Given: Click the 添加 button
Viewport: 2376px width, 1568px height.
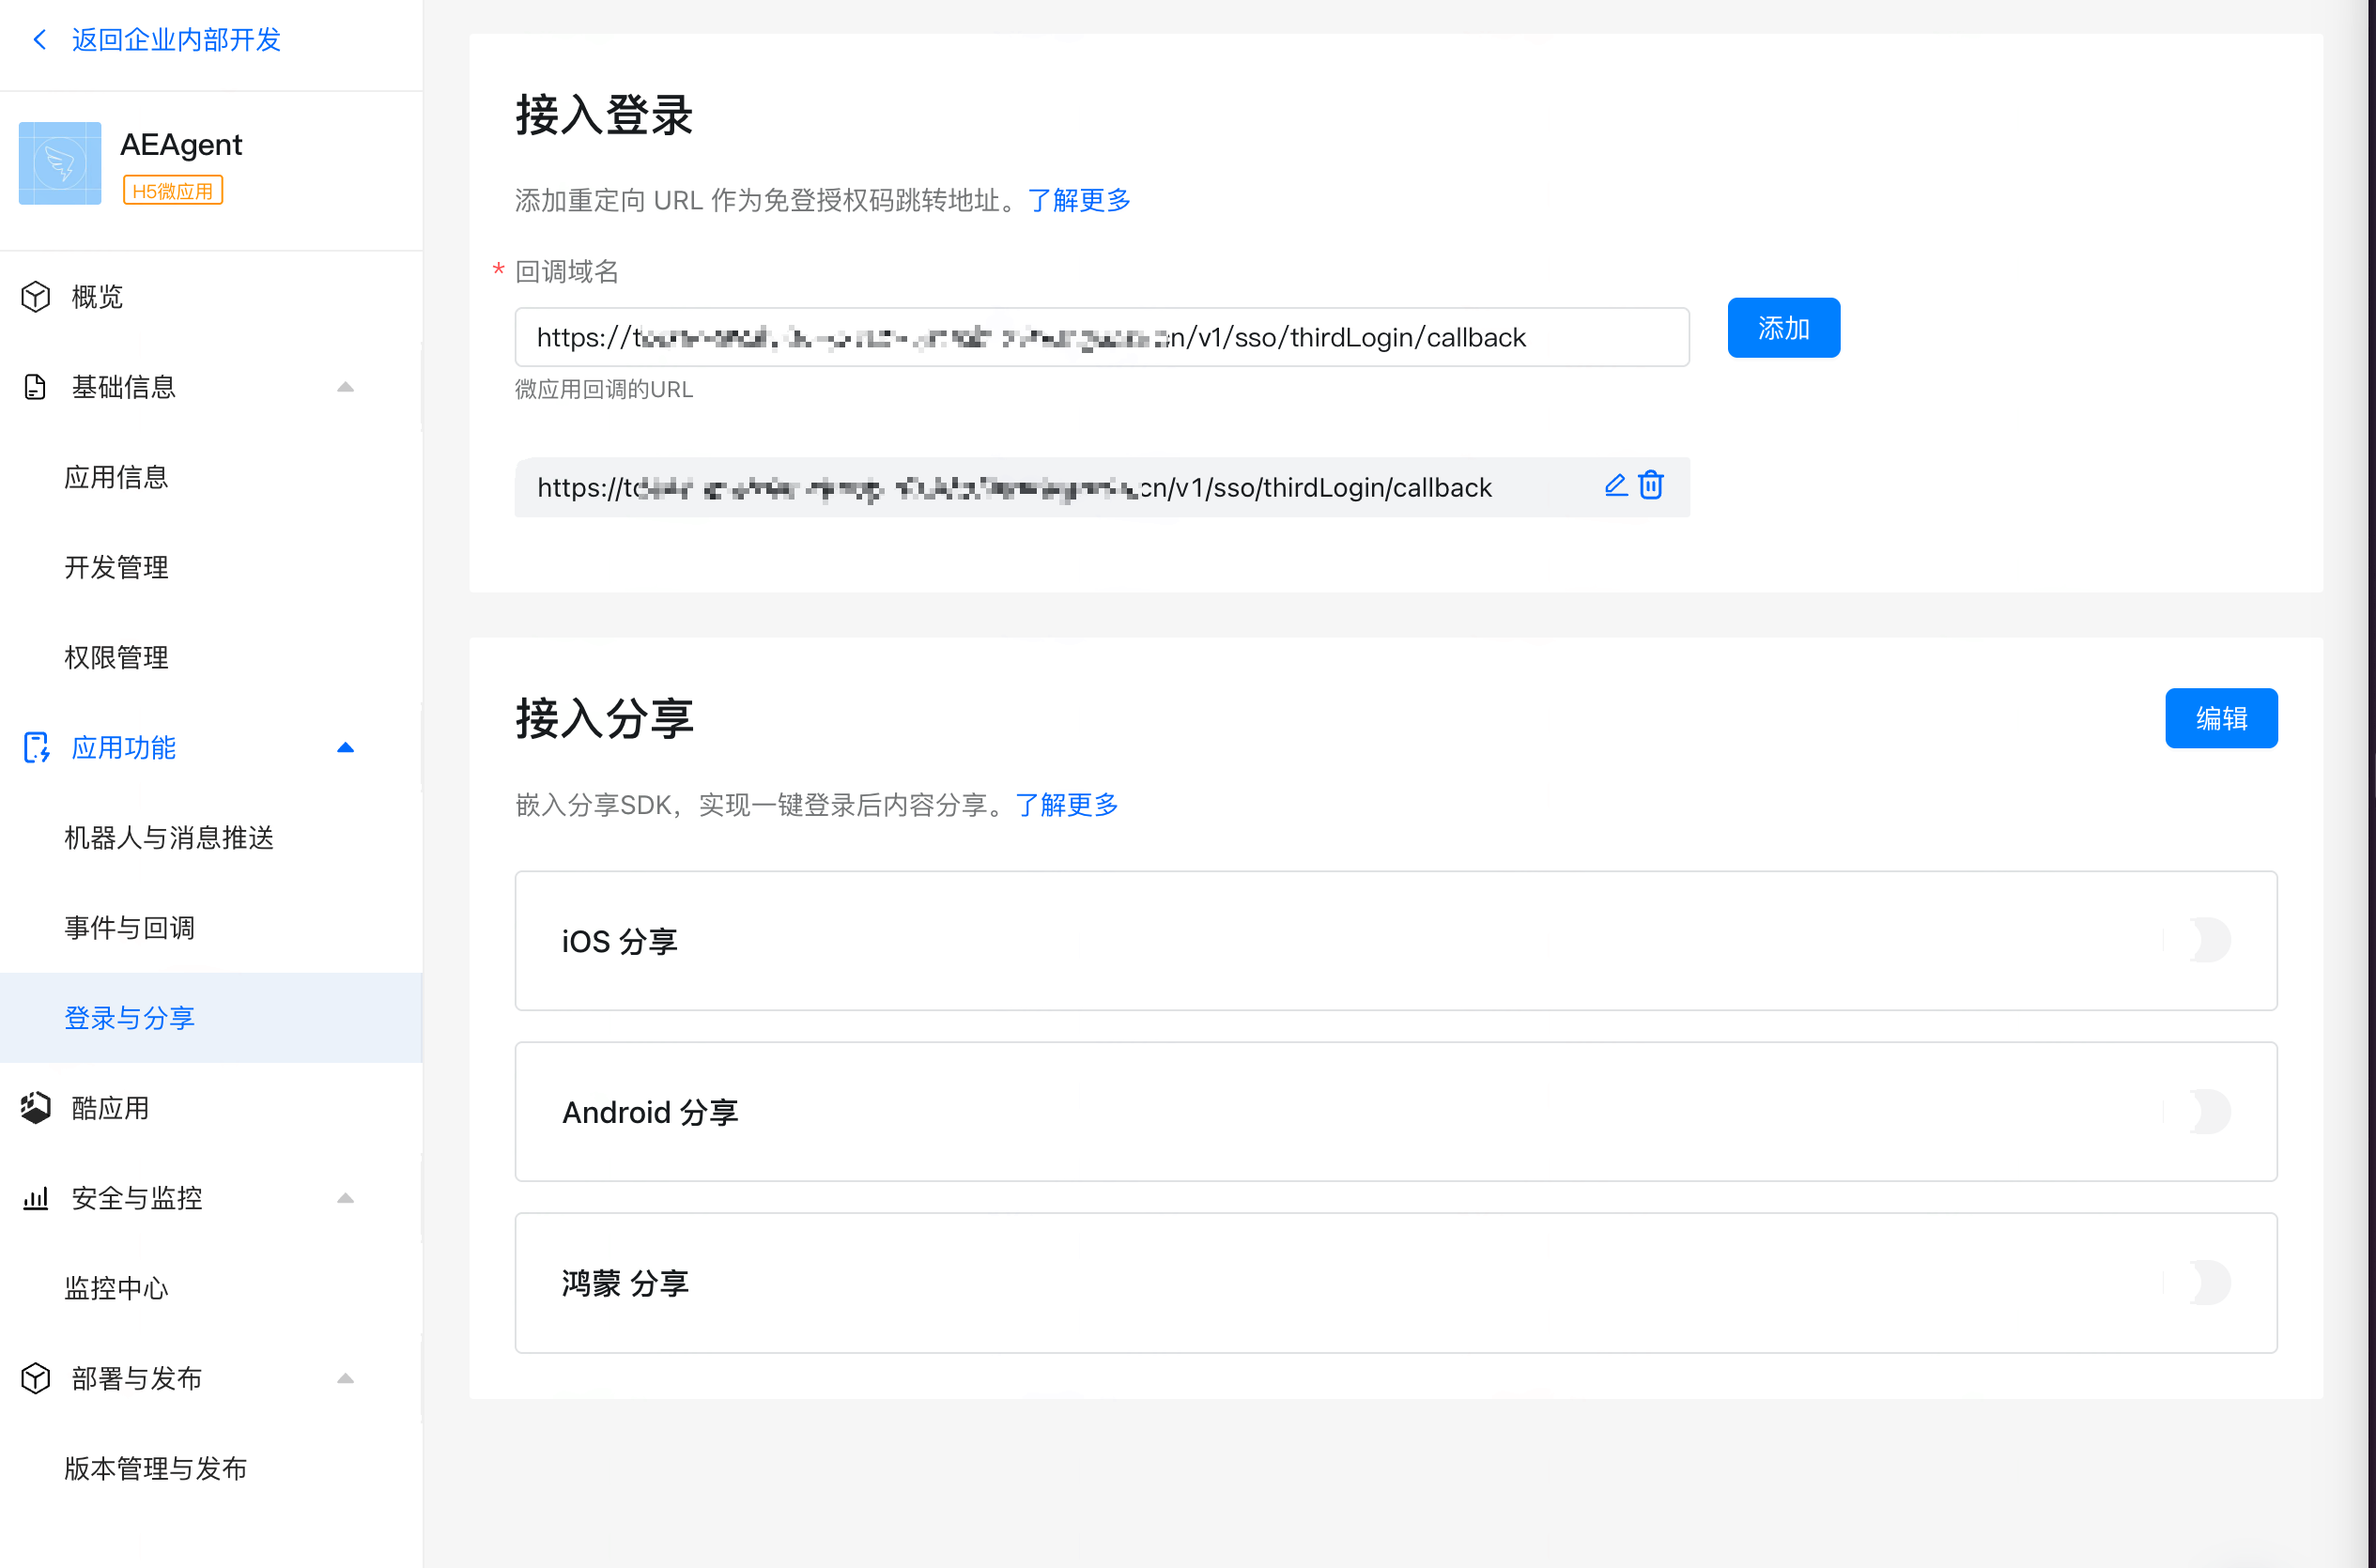Looking at the screenshot, I should 1783,328.
